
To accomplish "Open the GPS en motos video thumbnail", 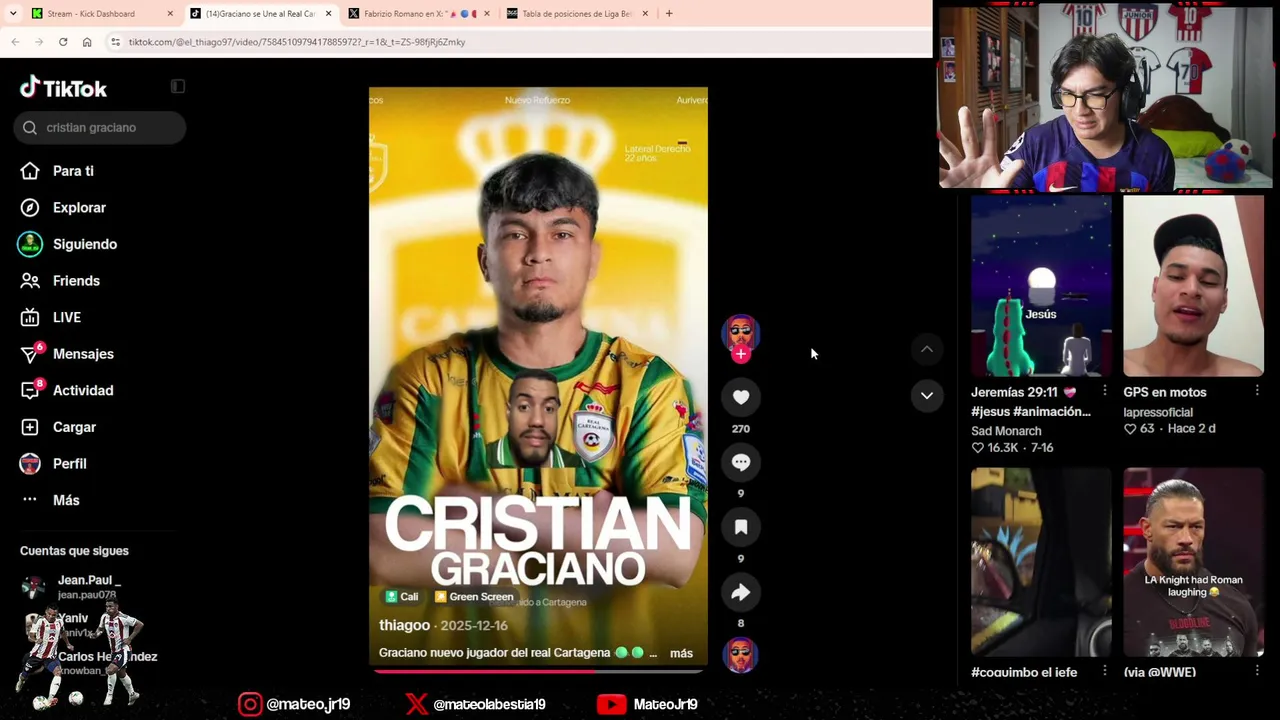I will (1193, 286).
